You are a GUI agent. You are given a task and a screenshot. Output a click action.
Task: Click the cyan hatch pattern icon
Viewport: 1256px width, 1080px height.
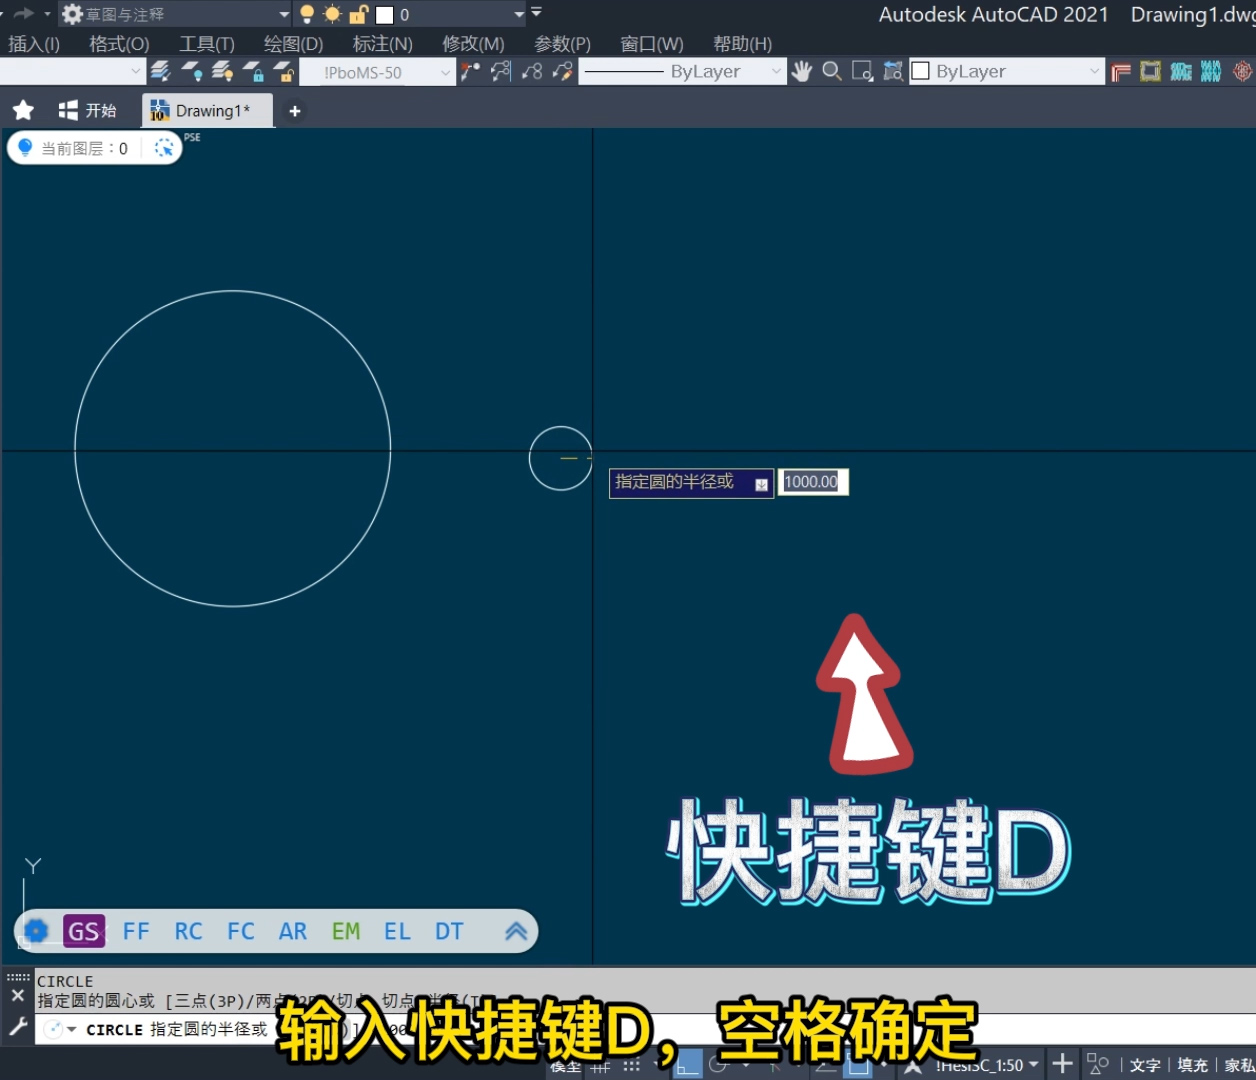(x=1181, y=71)
